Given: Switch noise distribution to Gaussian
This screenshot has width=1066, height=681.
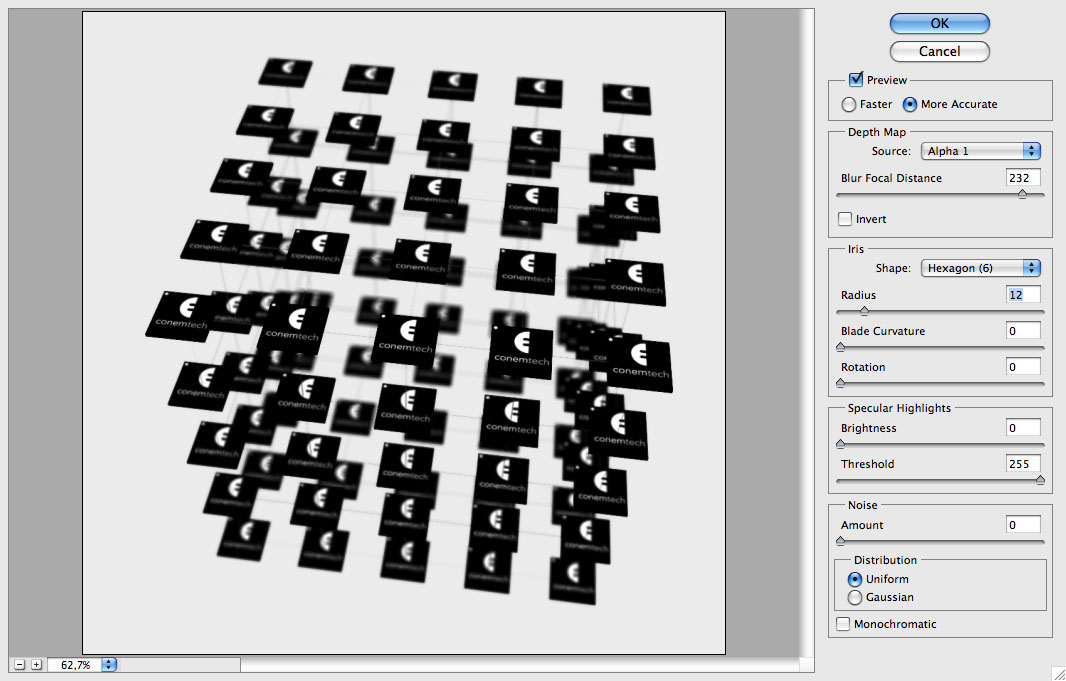Looking at the screenshot, I should [x=855, y=597].
